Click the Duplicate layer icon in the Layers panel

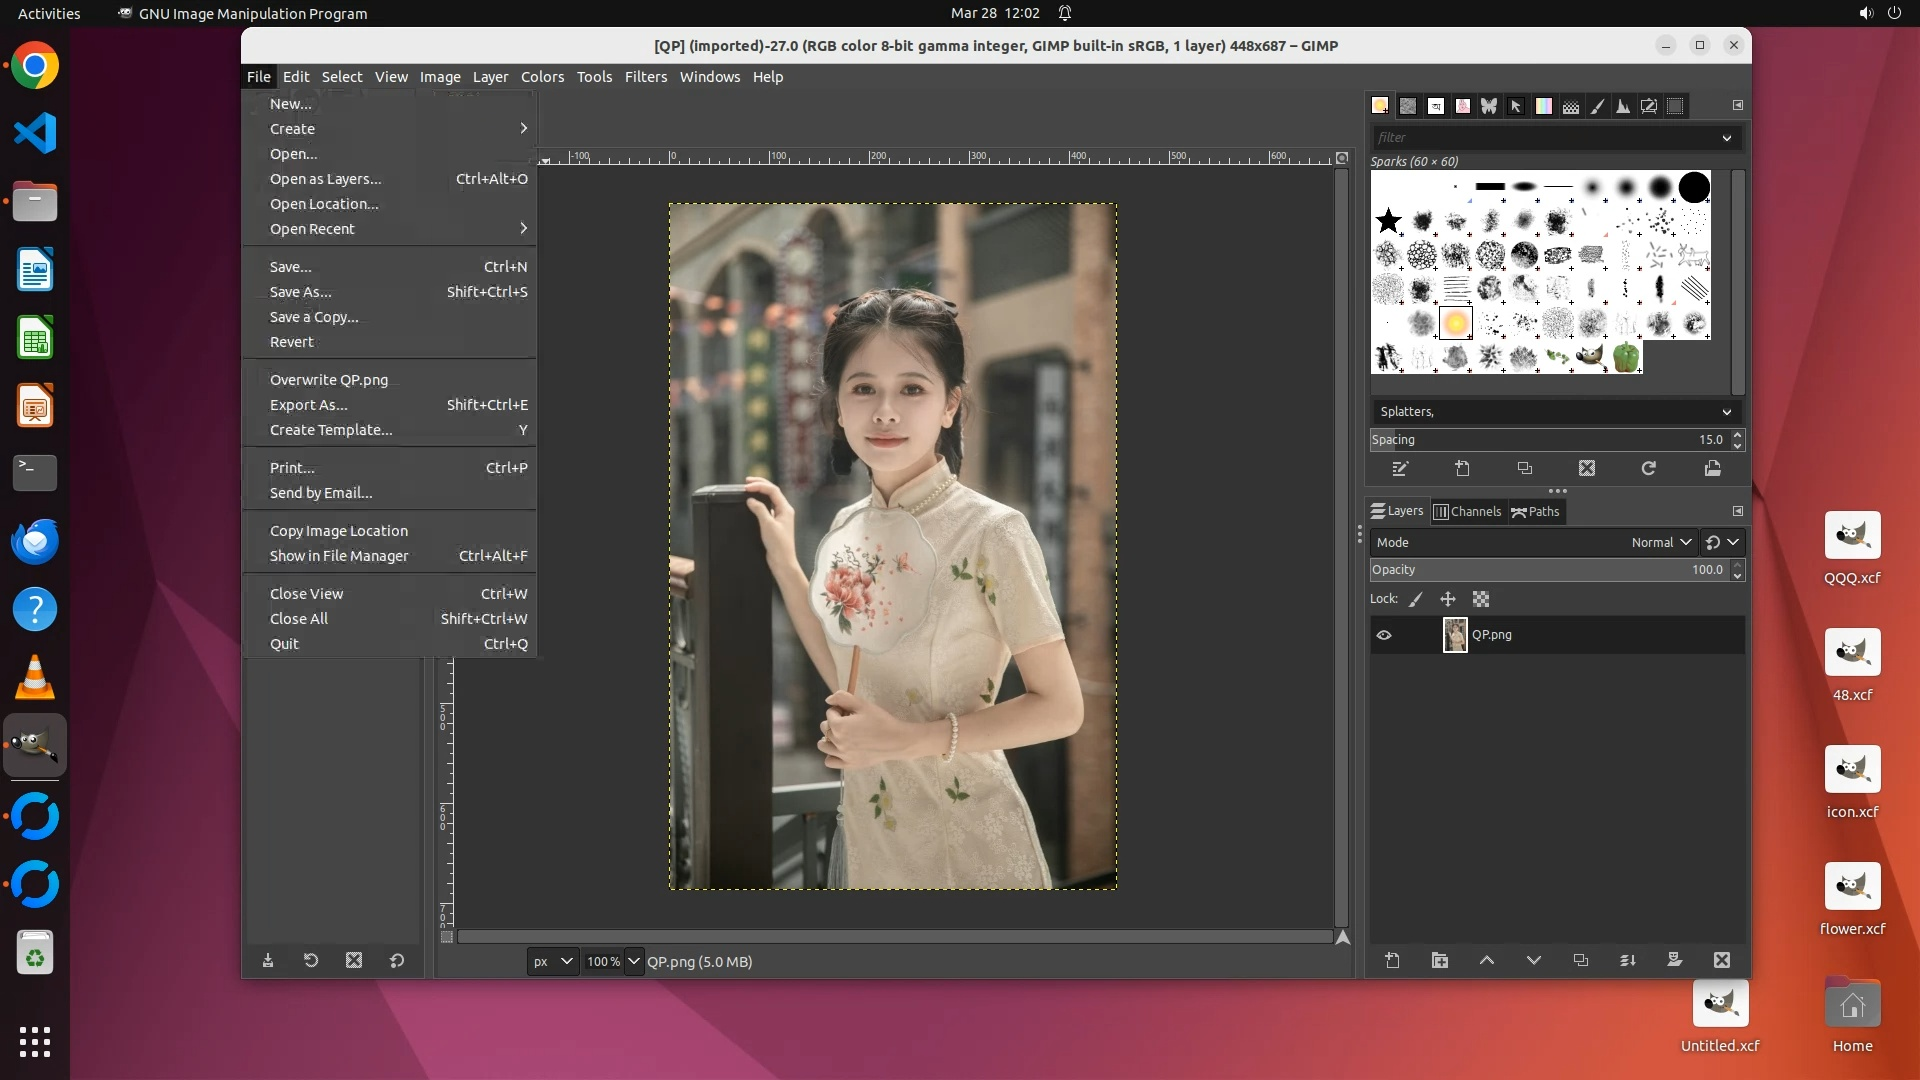(x=1581, y=960)
